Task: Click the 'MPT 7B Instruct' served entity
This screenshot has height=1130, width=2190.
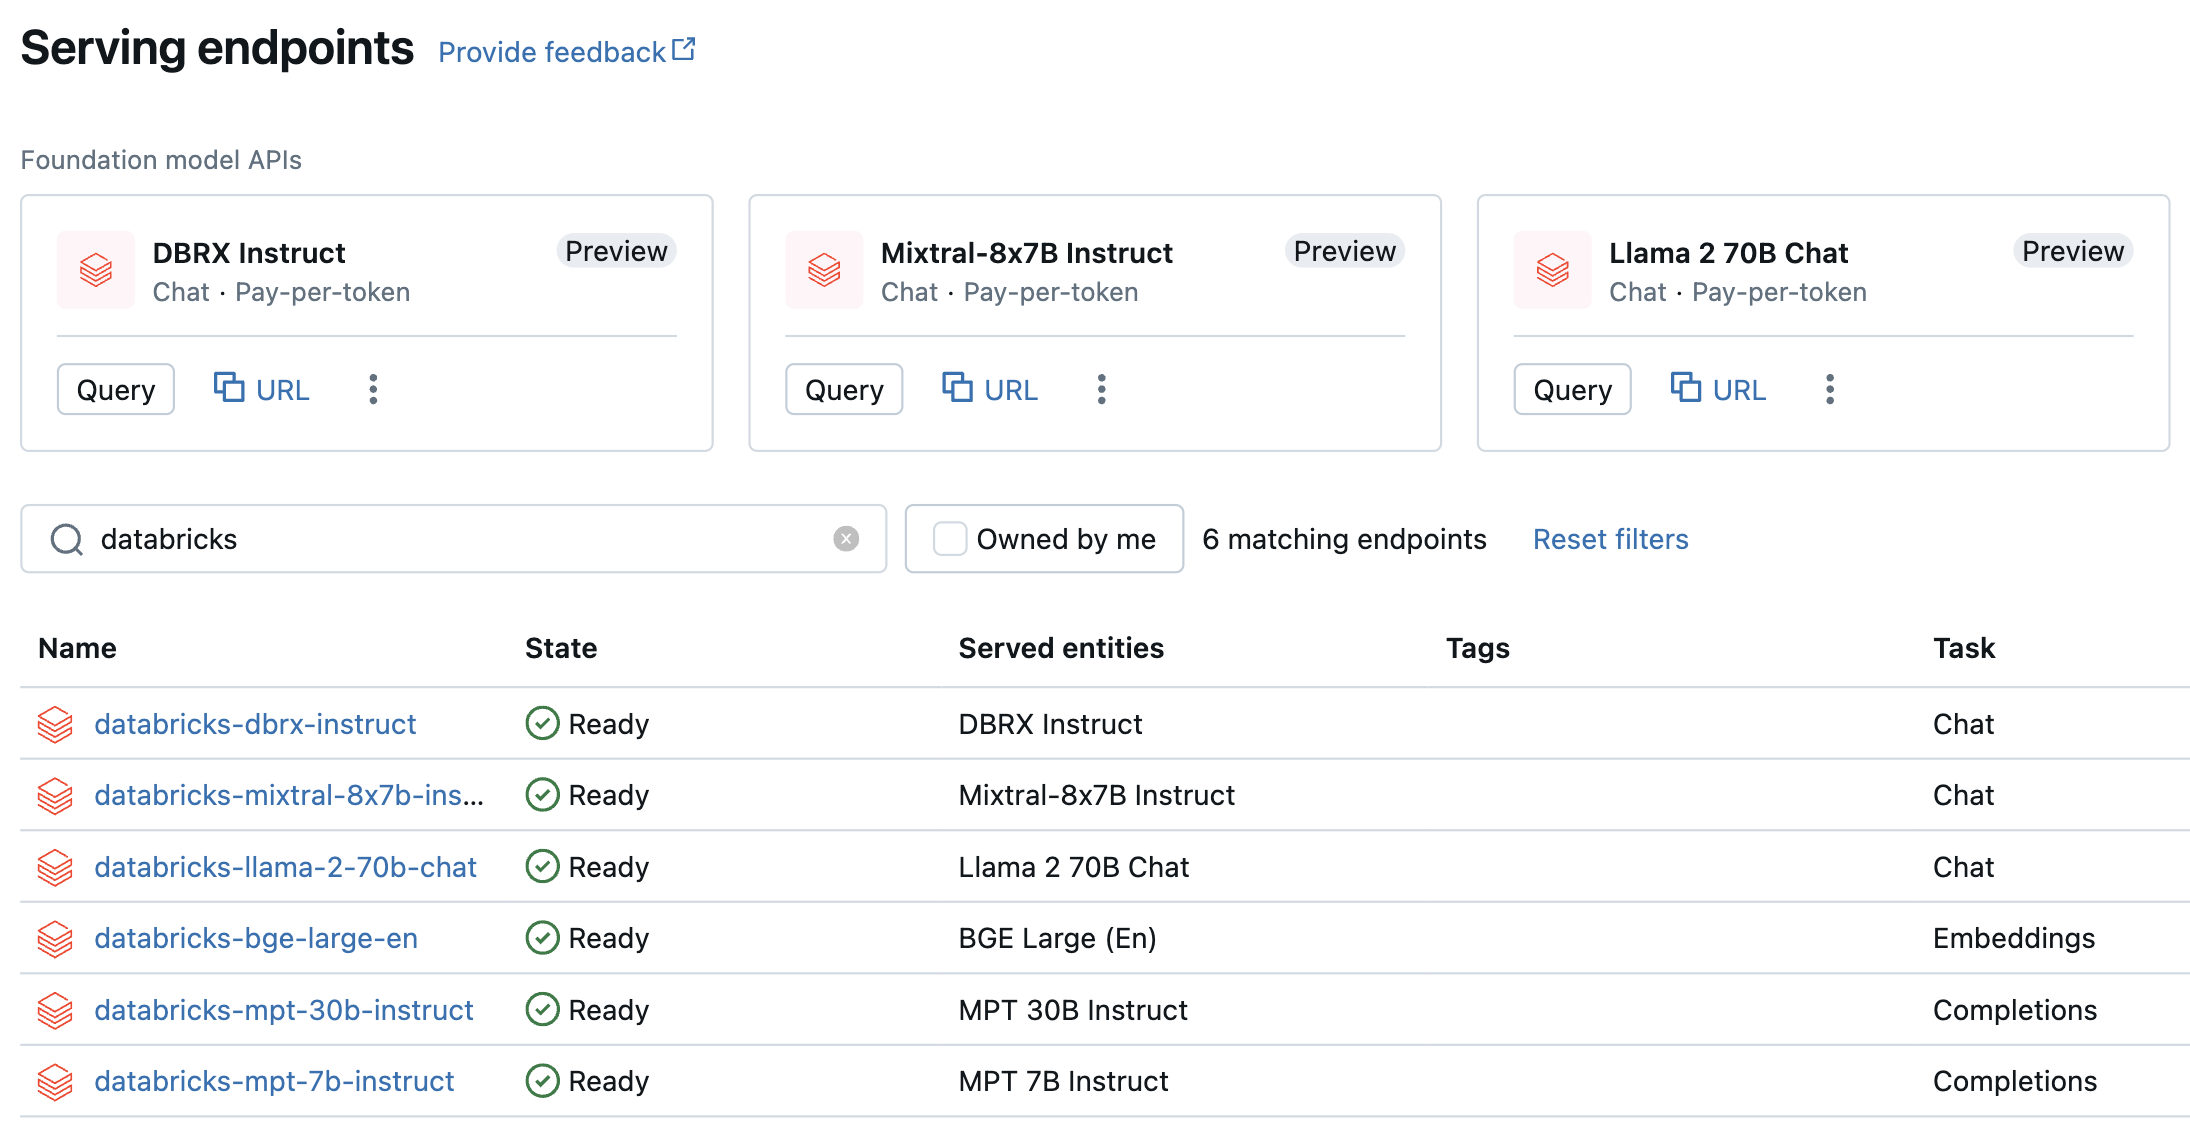Action: coord(1063,1081)
